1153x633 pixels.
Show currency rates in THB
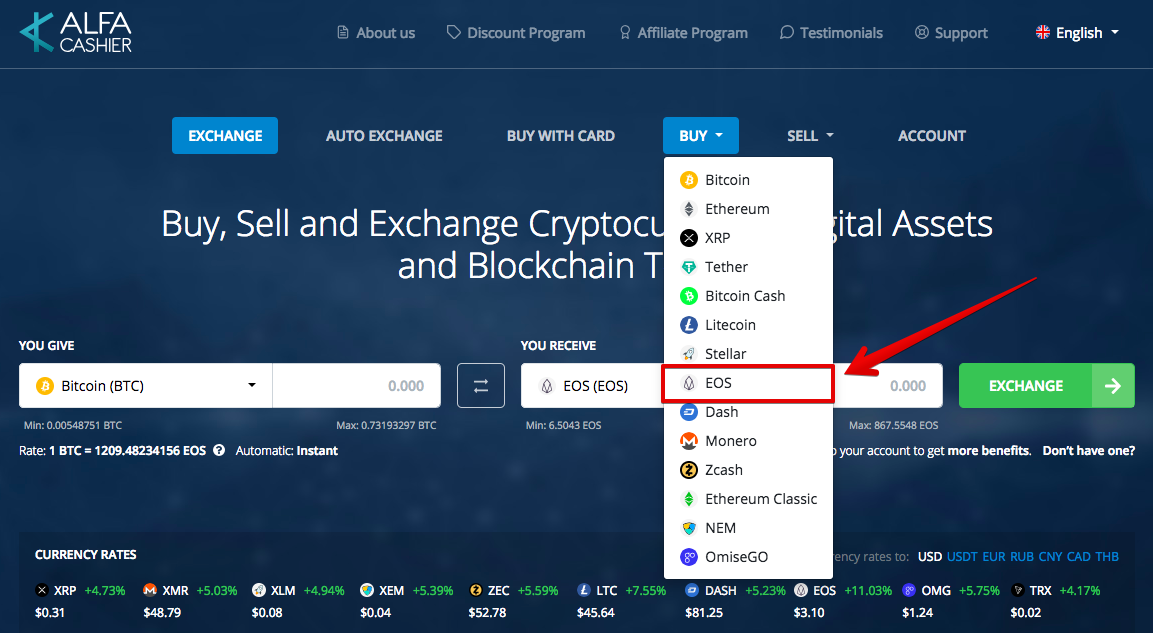tap(1107, 557)
